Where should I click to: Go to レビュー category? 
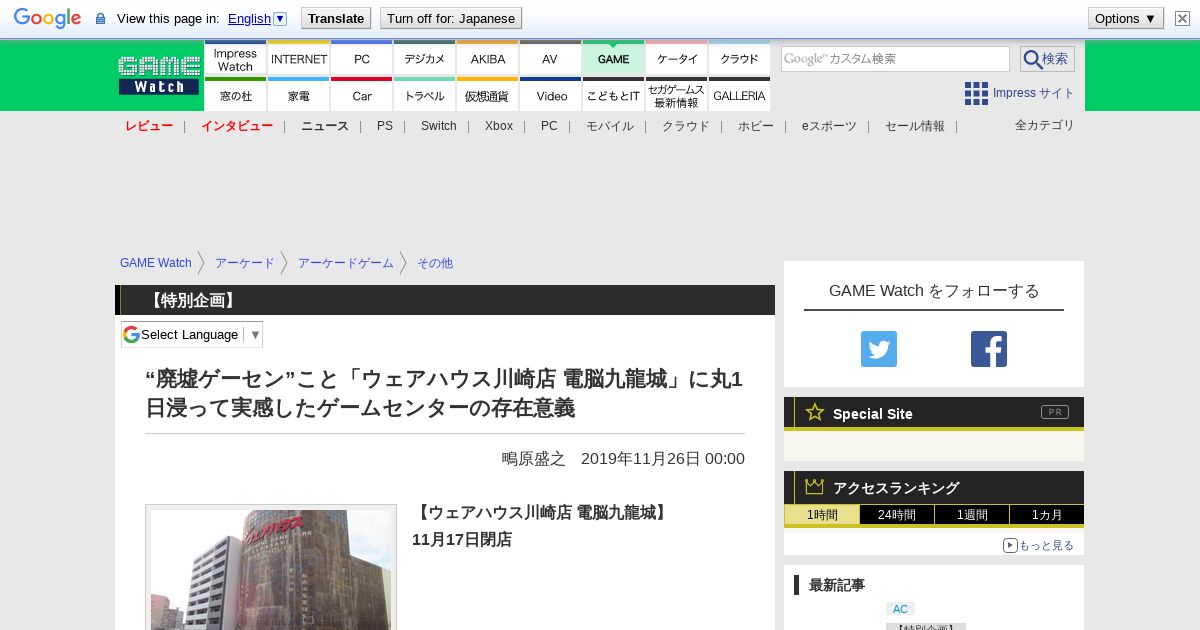(x=149, y=126)
